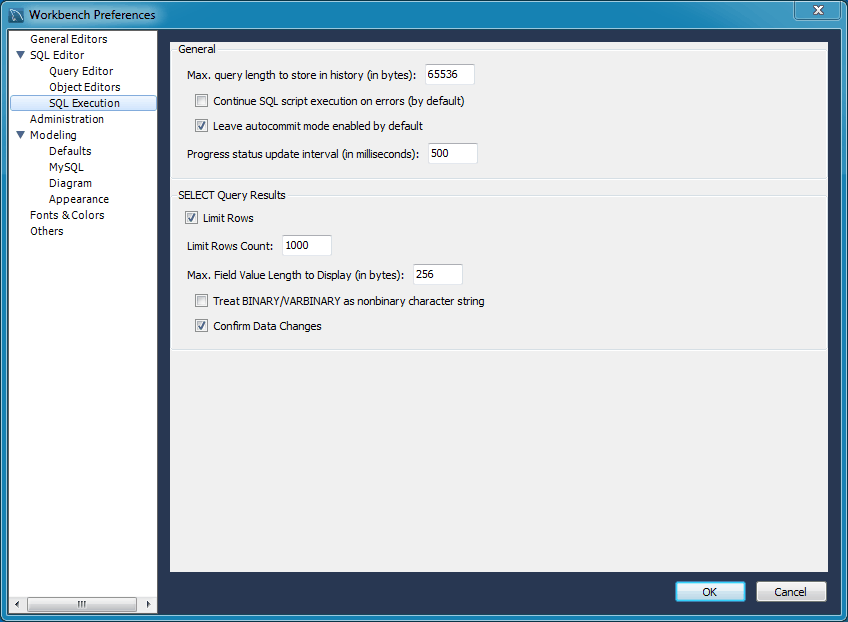Click the Limit Rows Count field

[307, 245]
